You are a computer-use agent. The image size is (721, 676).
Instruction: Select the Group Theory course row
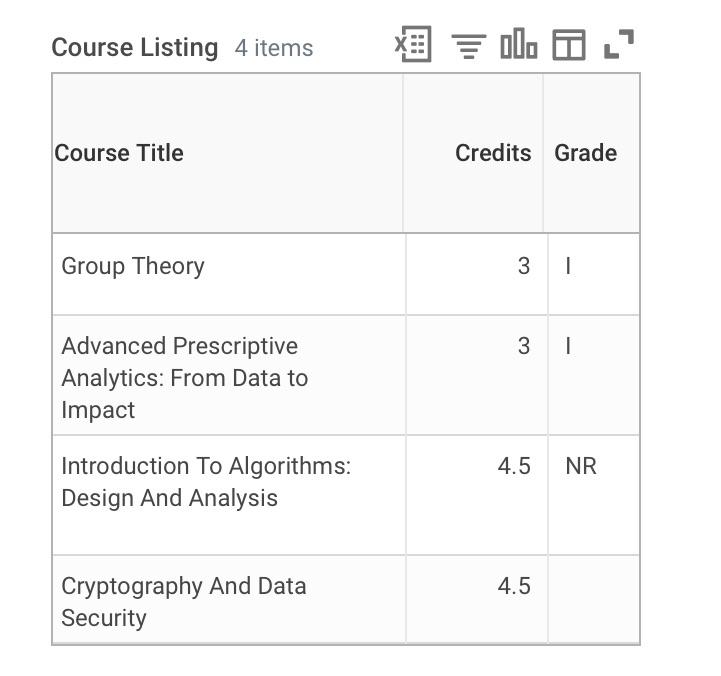click(x=133, y=266)
